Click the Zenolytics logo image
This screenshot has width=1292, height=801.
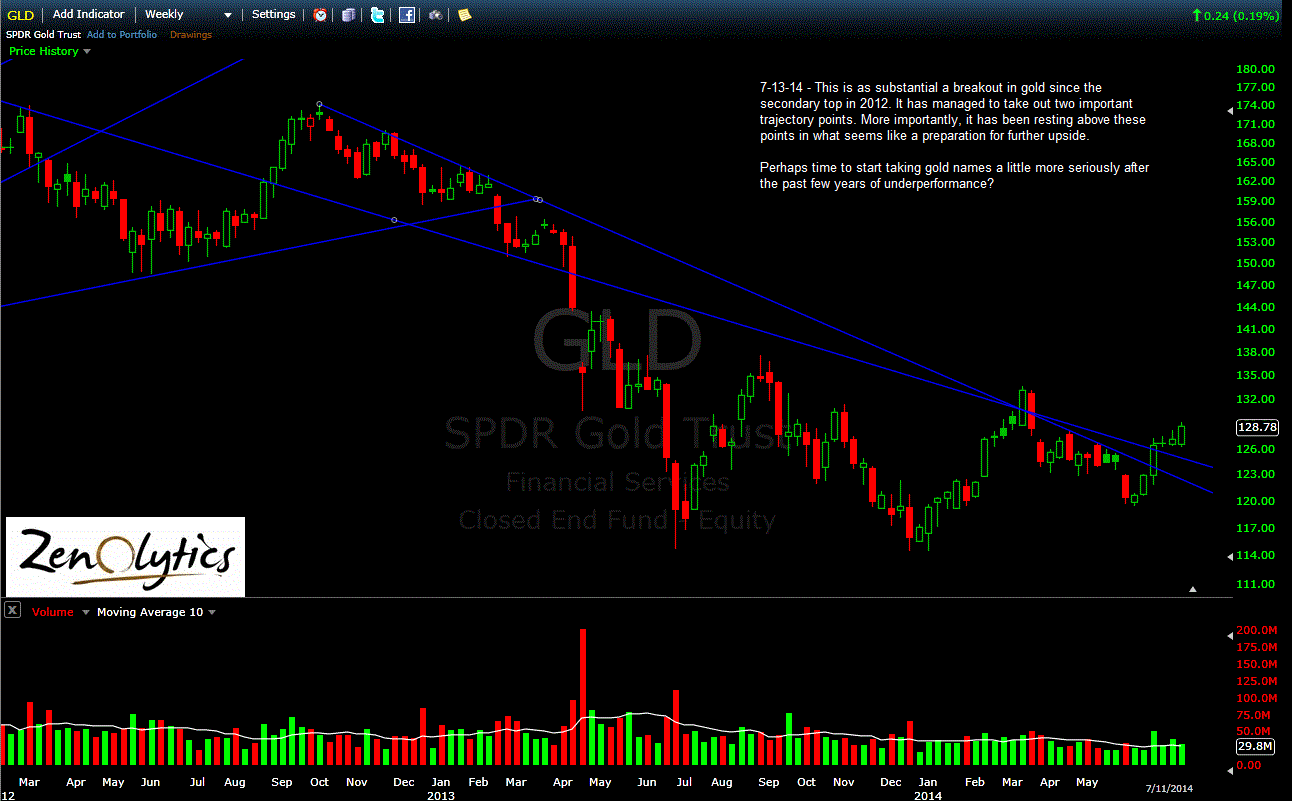point(125,557)
